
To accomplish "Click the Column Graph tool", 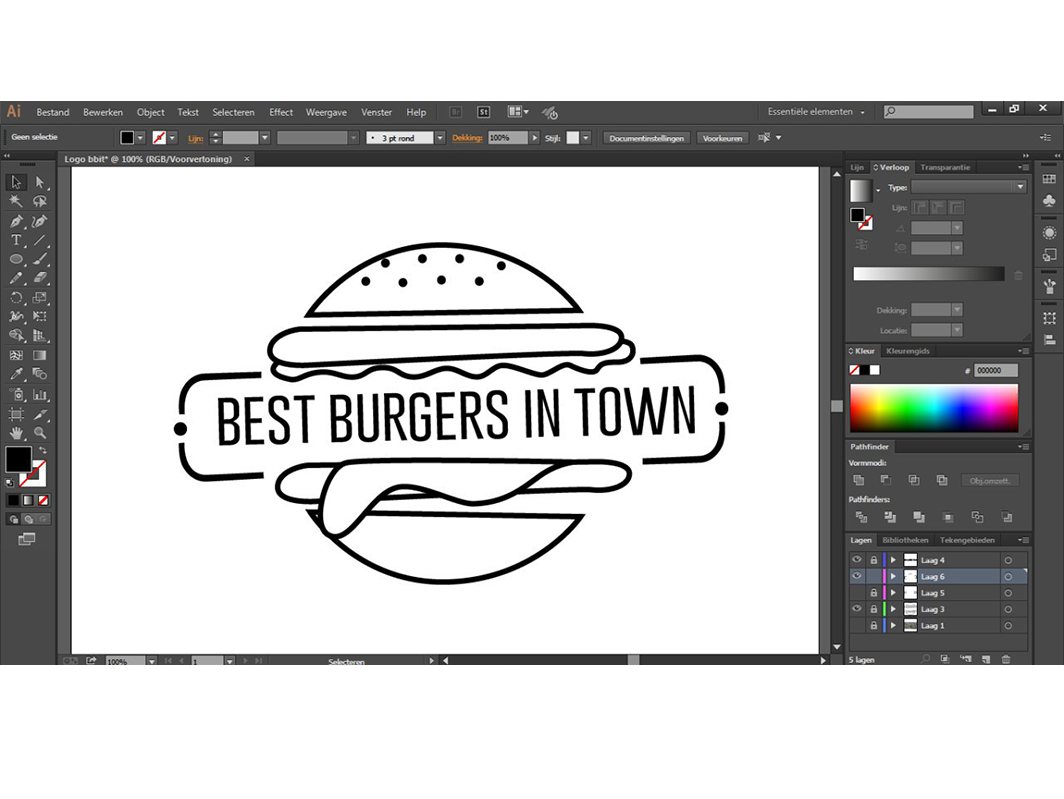I will [x=40, y=394].
